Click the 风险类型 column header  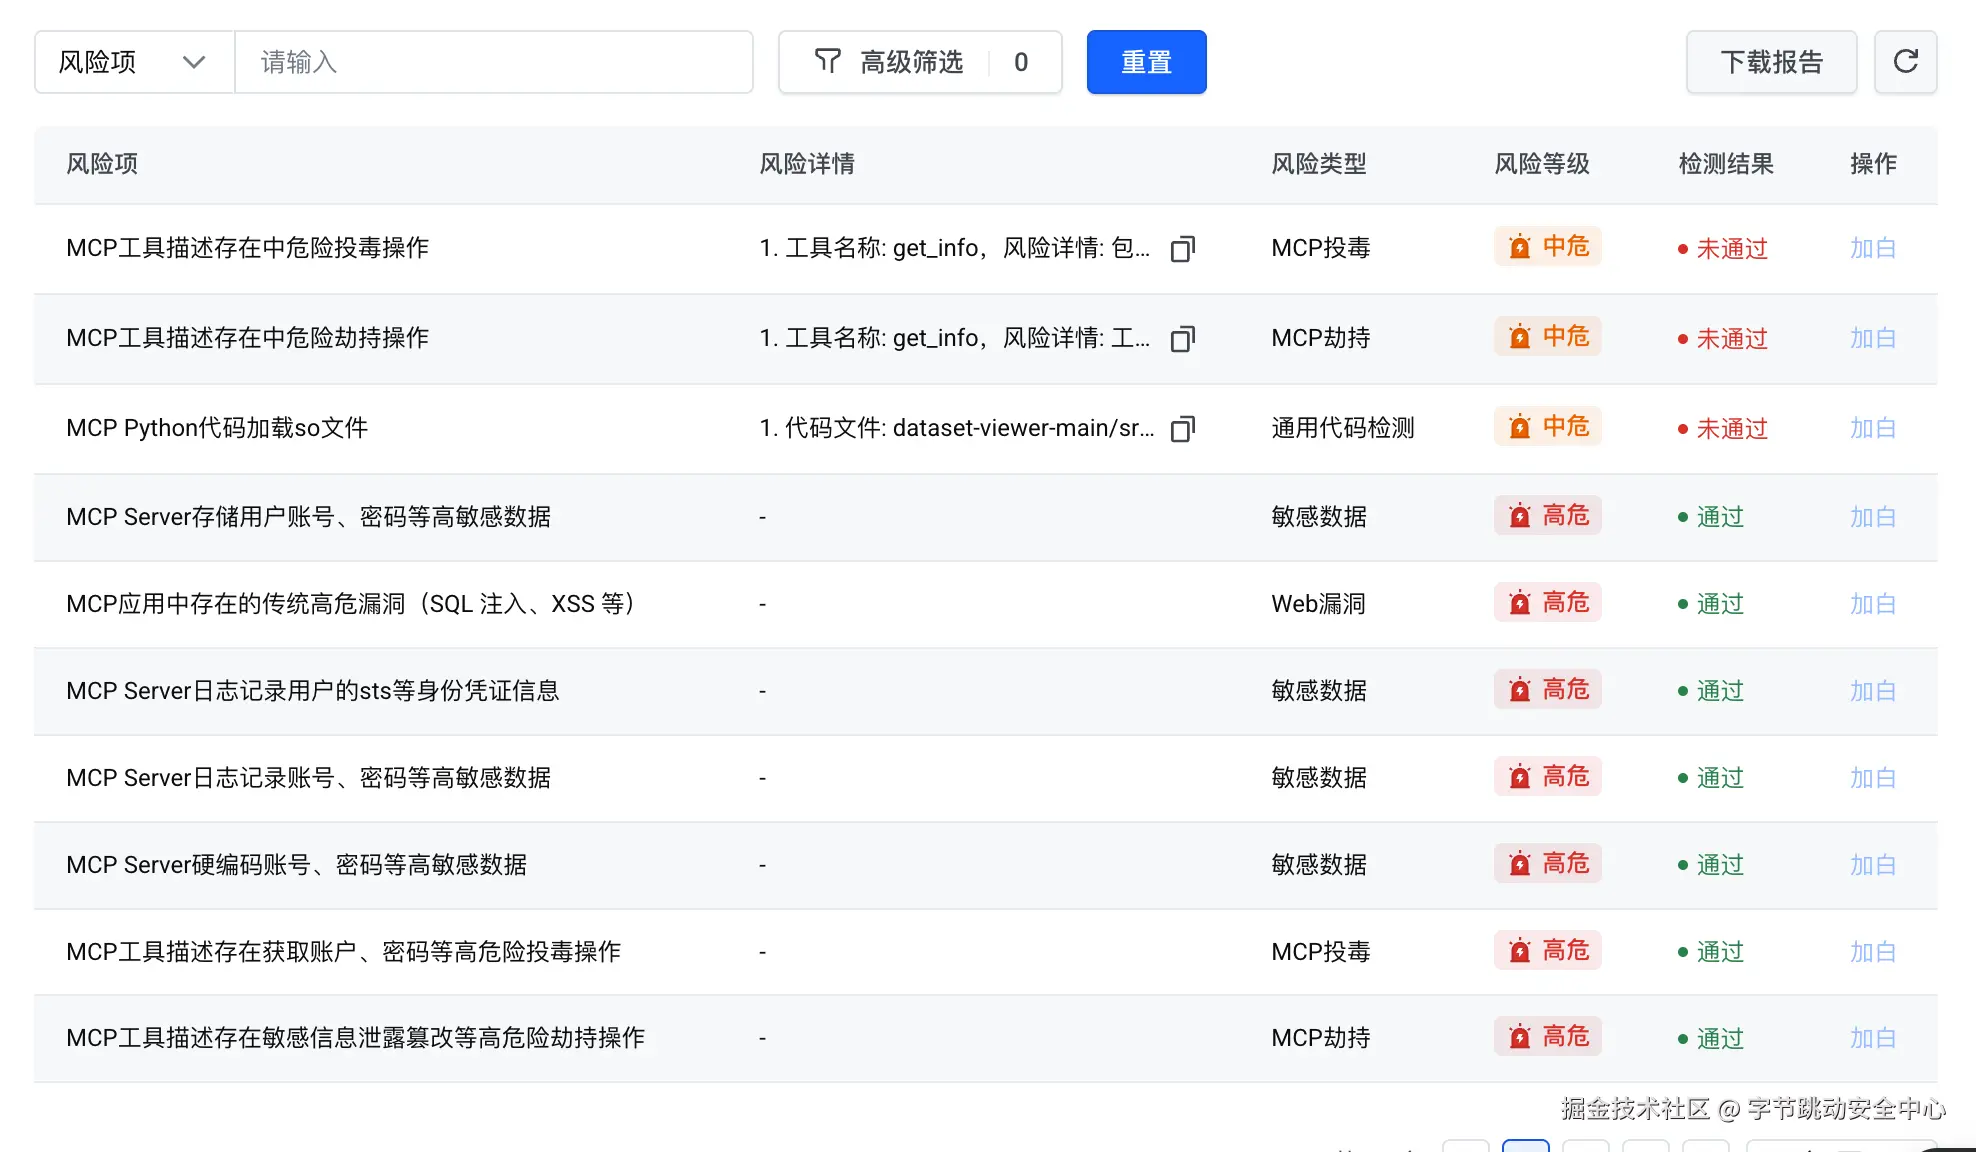pyautogui.click(x=1318, y=164)
